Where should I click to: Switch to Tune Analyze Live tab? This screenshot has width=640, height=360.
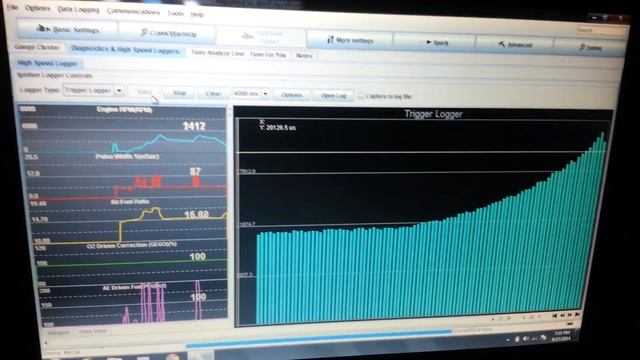click(x=218, y=53)
